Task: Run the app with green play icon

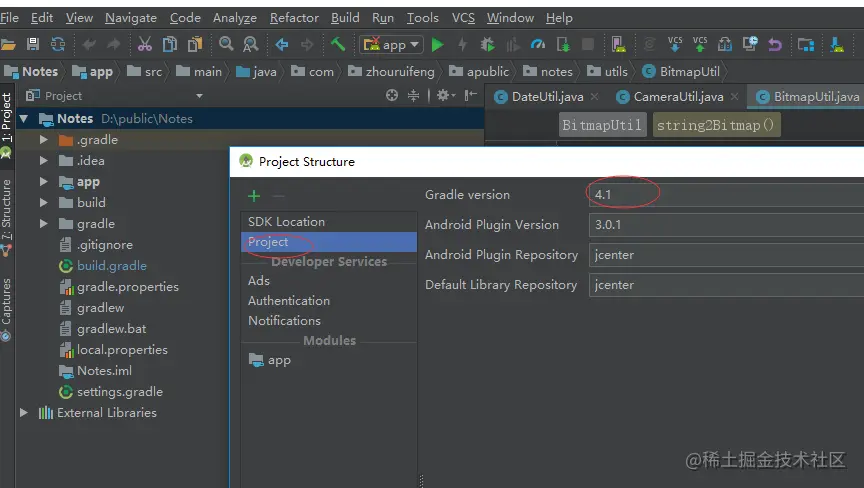Action: (x=438, y=45)
